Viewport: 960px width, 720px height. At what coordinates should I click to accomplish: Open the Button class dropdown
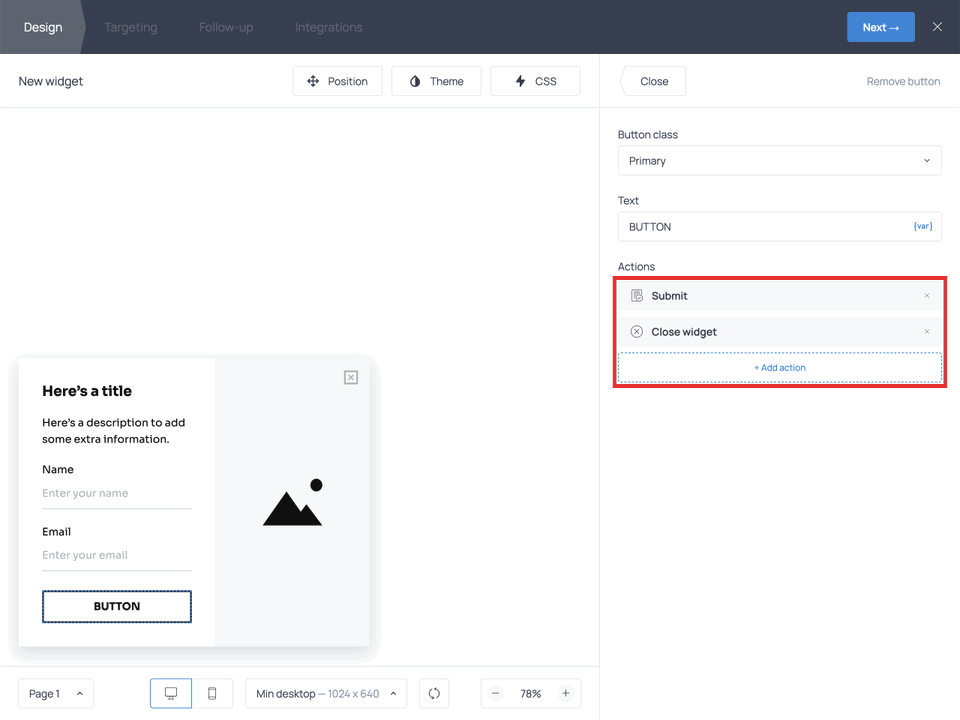[780, 160]
